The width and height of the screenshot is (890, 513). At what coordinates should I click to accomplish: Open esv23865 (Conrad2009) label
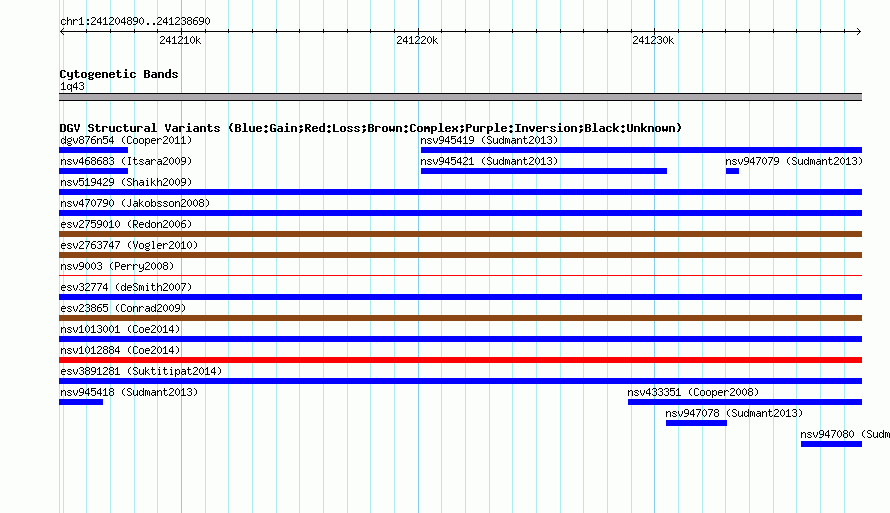[123, 308]
